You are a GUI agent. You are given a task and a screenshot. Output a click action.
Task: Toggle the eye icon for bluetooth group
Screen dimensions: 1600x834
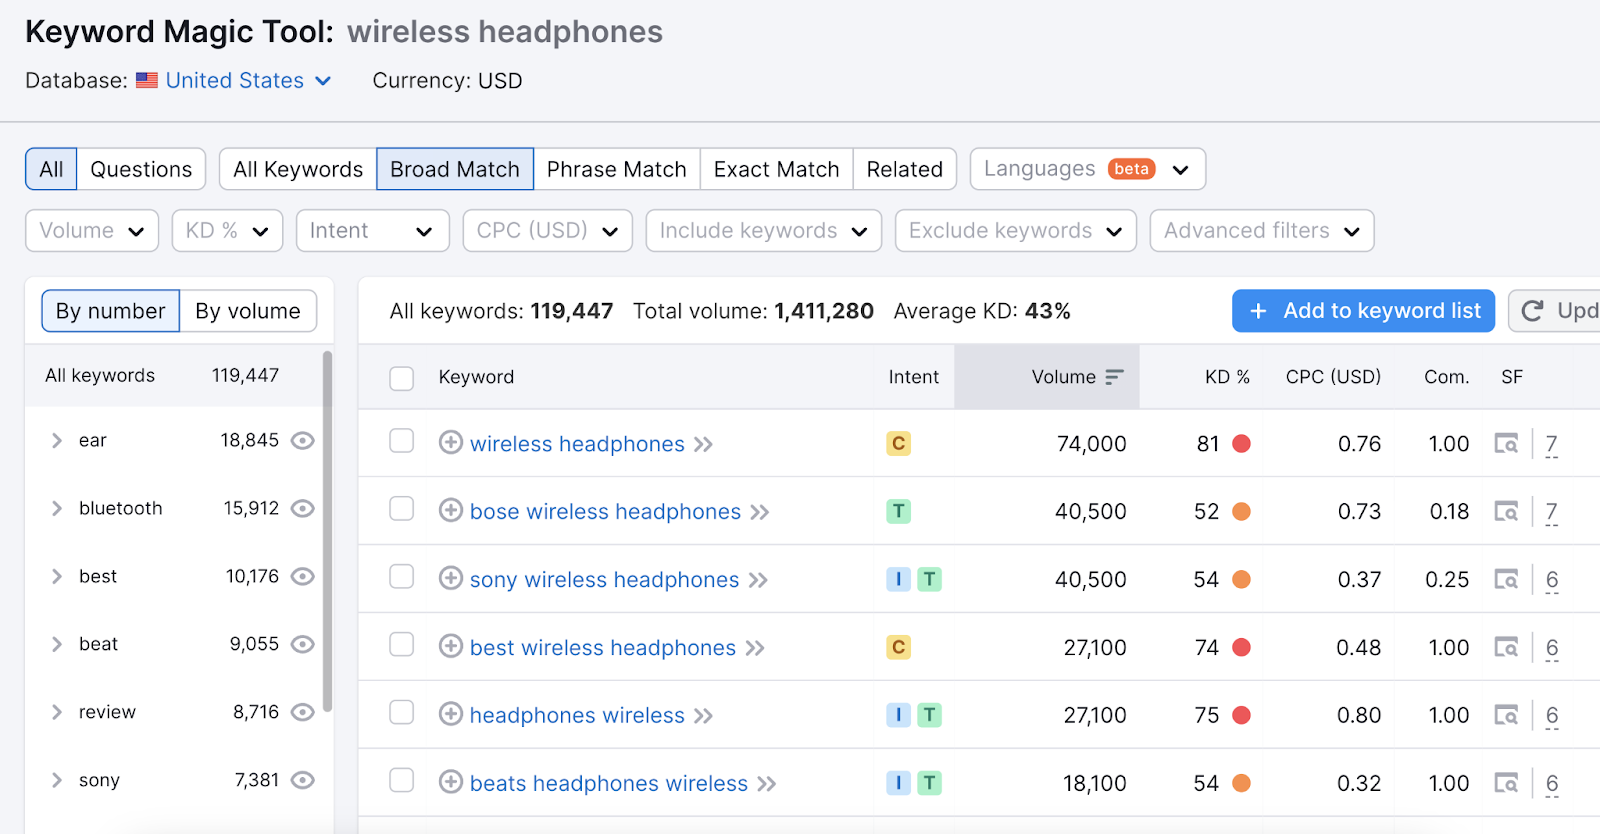coord(302,509)
